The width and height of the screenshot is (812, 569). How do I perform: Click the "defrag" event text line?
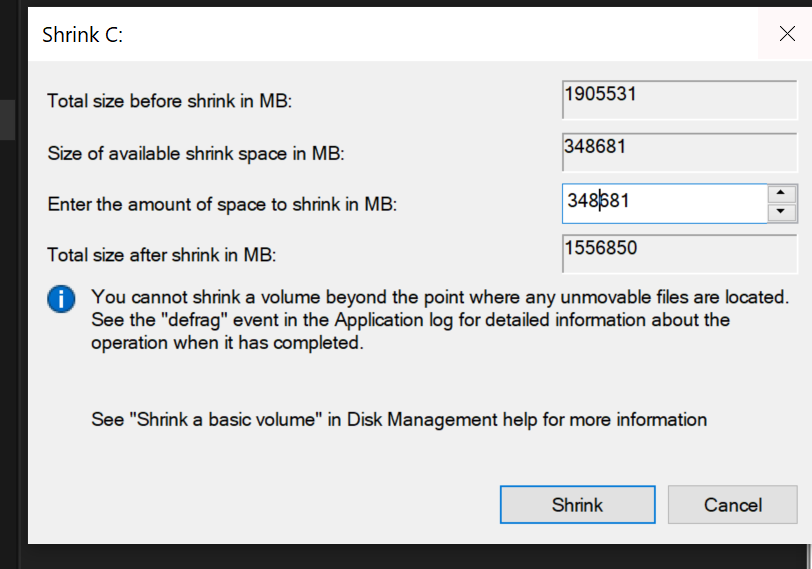tap(410, 320)
